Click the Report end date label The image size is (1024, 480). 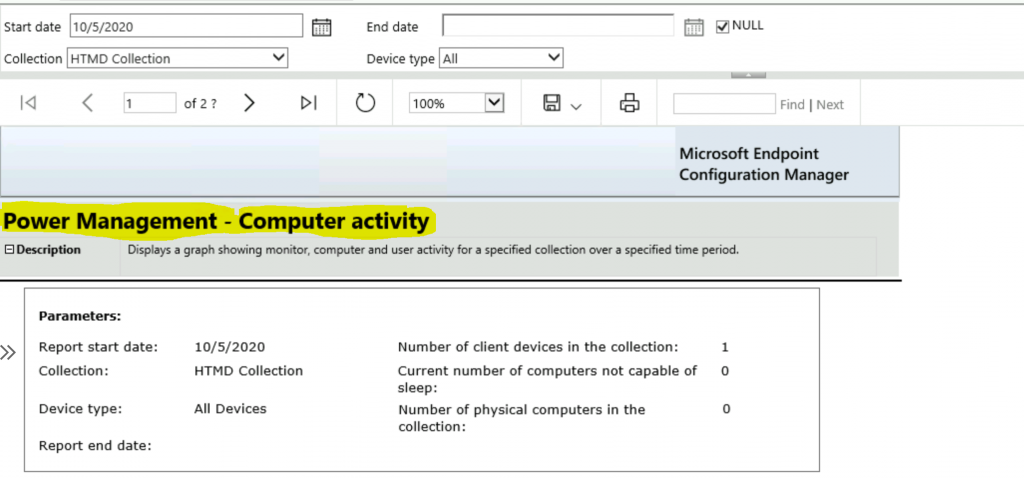[x=95, y=446]
